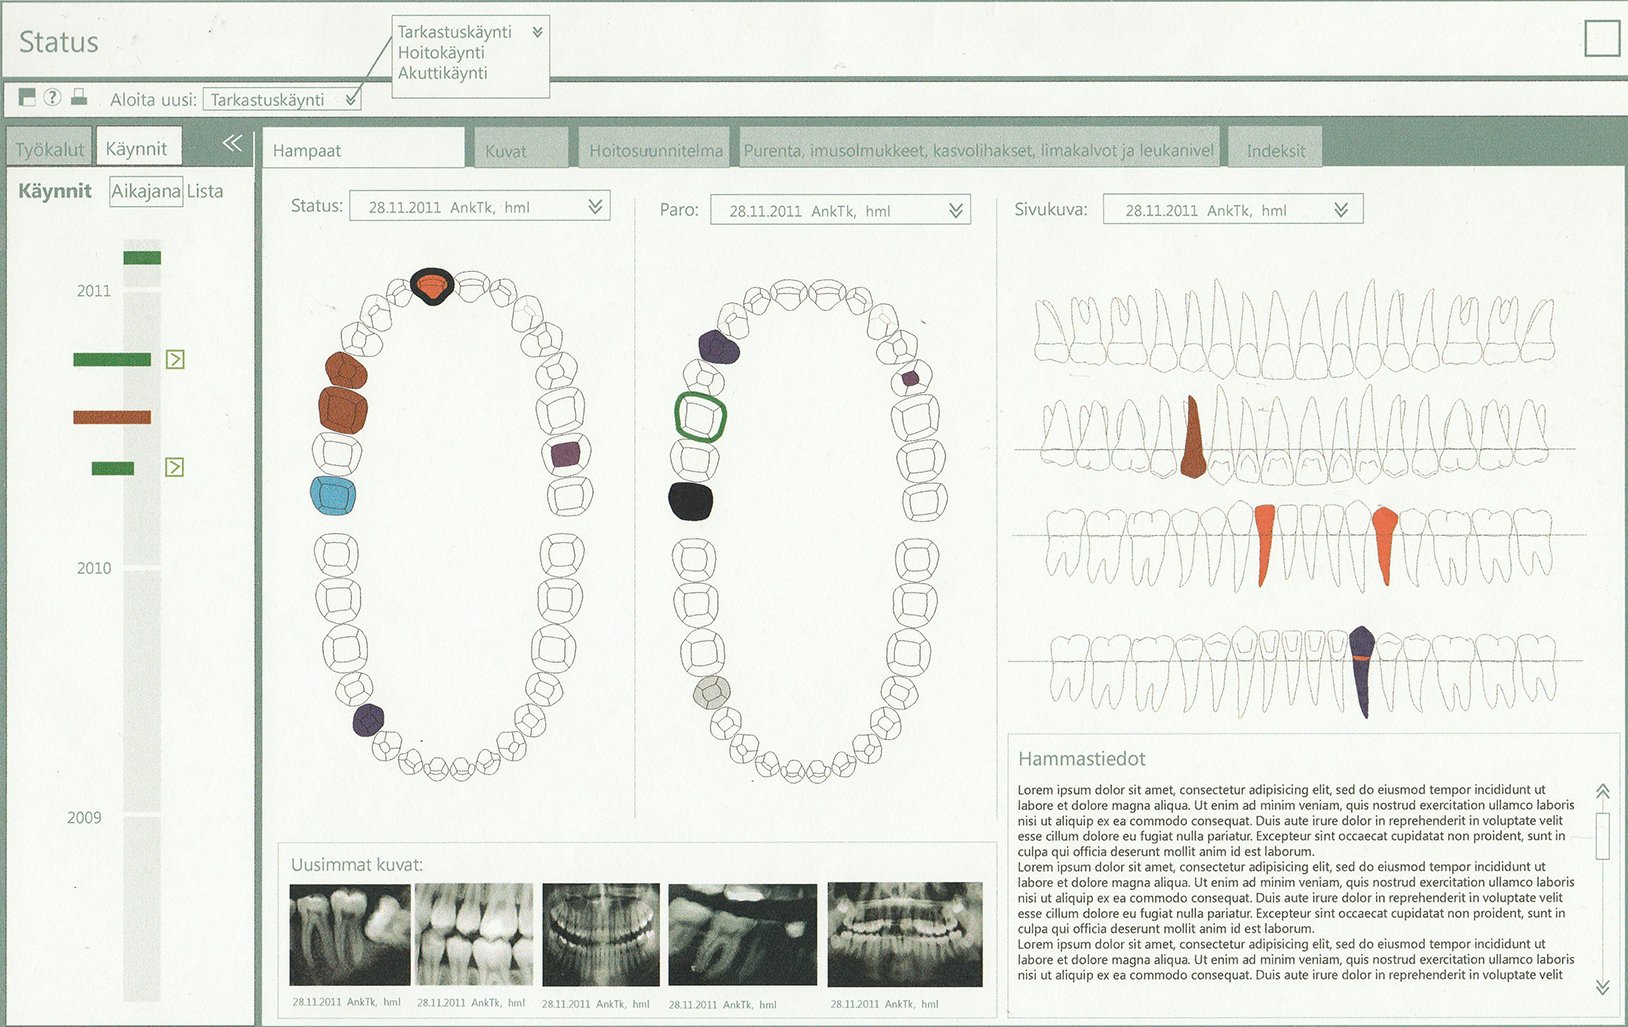1628x1027 pixels.
Task: Select the large purple tooth in the Paro chart
Action: point(719,347)
